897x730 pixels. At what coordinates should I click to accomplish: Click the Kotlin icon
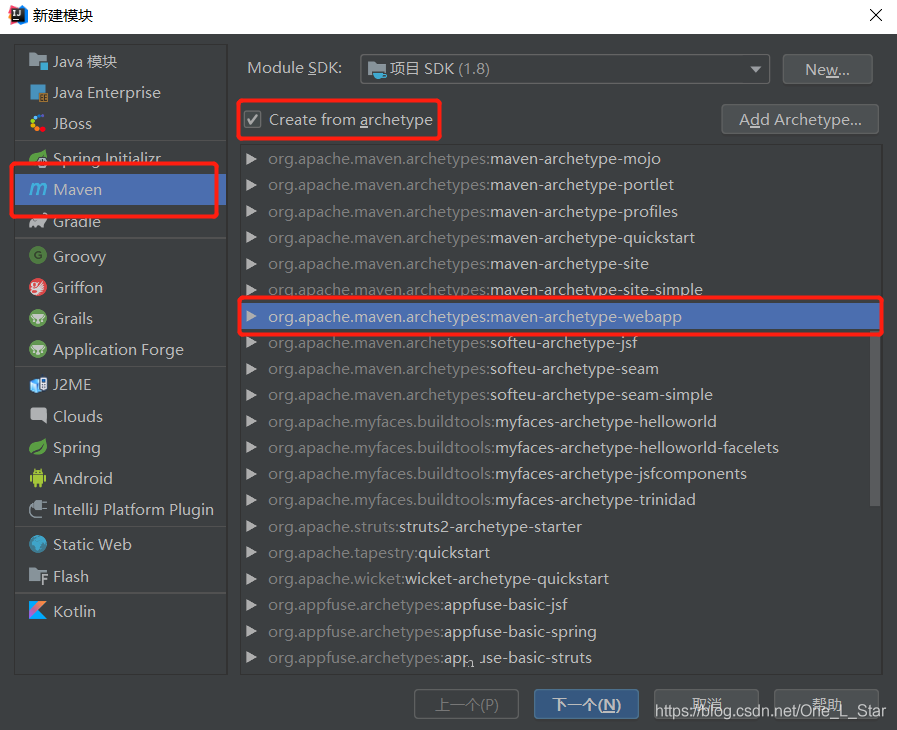[x=38, y=610]
